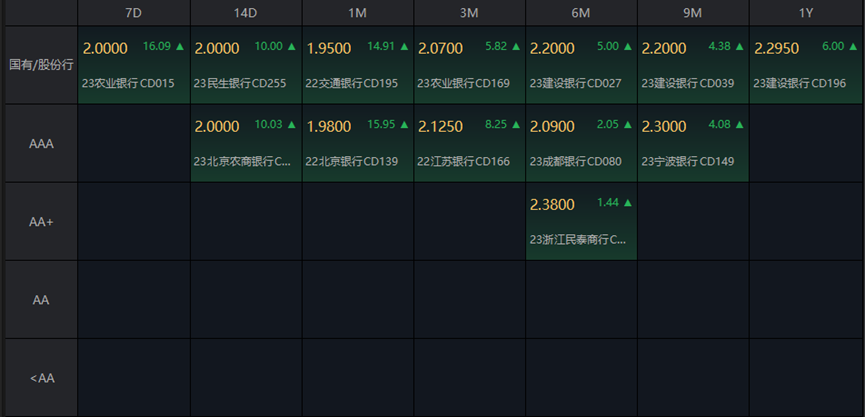
Task: Open the 22江苏银行CD166 cell
Action: coord(469,143)
